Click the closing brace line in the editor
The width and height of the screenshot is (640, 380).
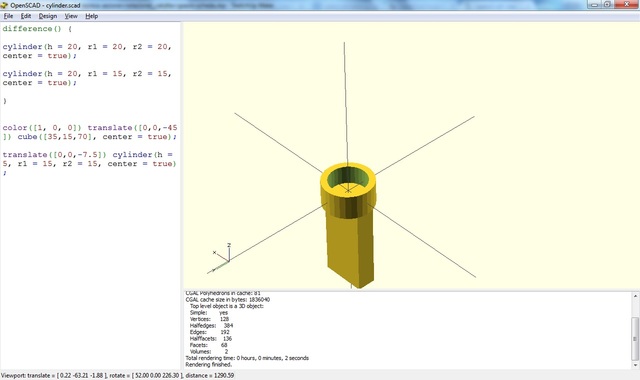[x=4, y=101]
